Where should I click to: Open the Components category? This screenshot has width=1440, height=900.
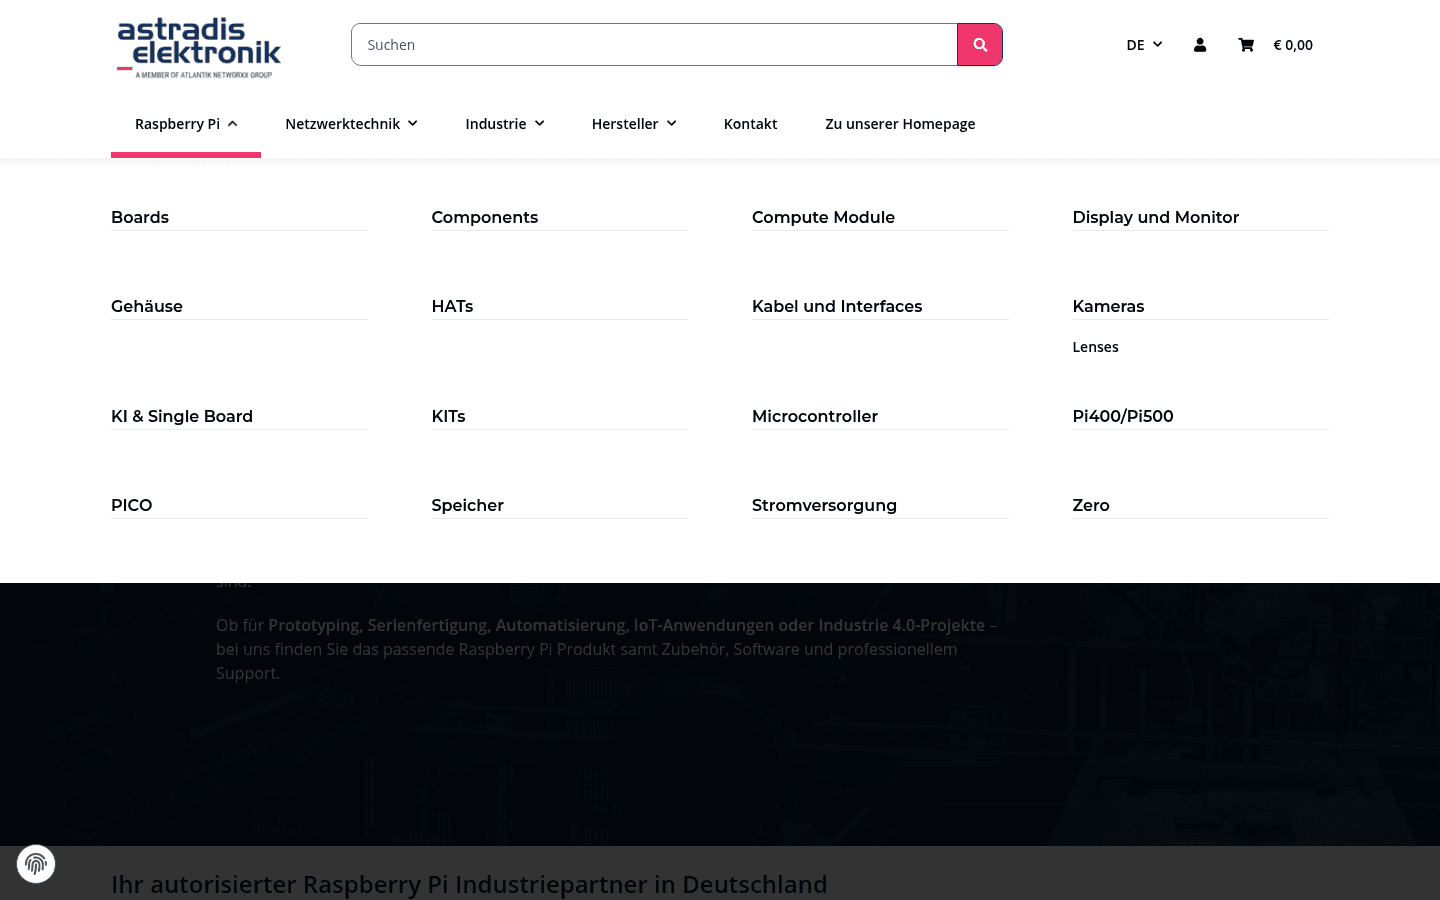click(x=485, y=217)
